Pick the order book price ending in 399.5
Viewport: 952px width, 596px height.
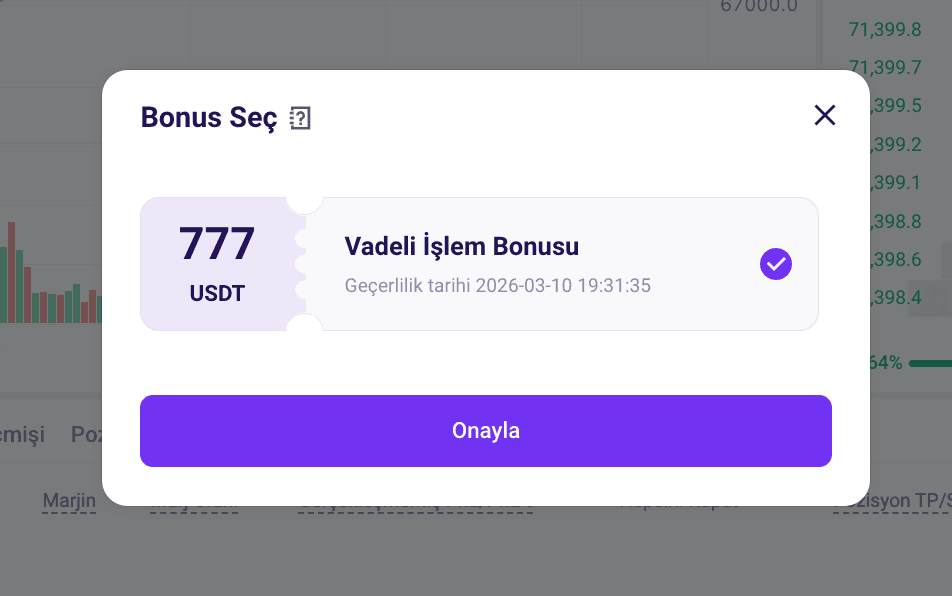[896, 106]
